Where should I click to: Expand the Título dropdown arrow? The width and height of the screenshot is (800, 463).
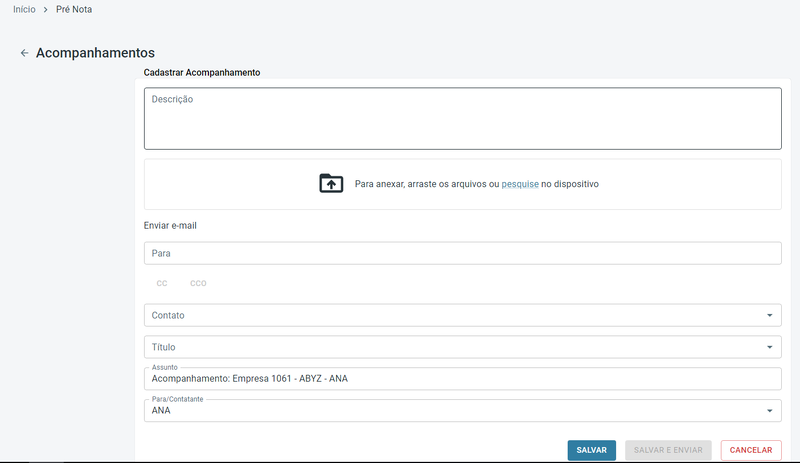[769, 347]
